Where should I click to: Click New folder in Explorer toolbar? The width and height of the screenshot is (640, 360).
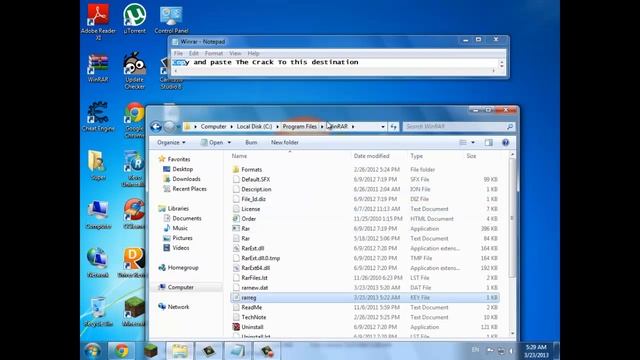click(x=284, y=142)
